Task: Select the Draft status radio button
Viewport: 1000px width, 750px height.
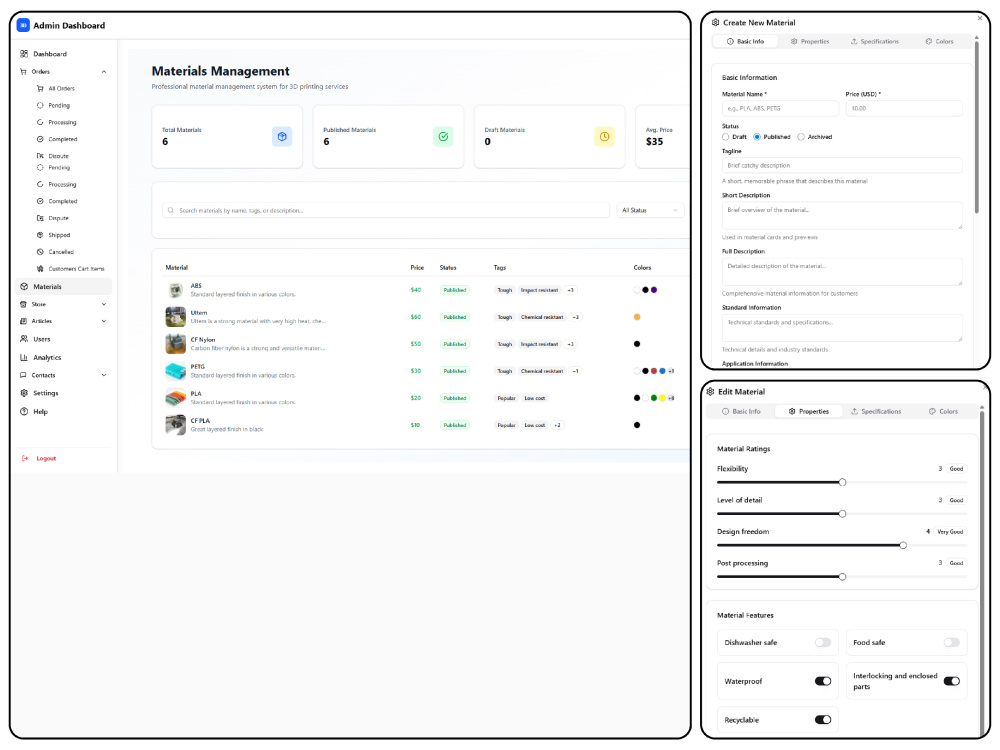Action: (x=726, y=137)
